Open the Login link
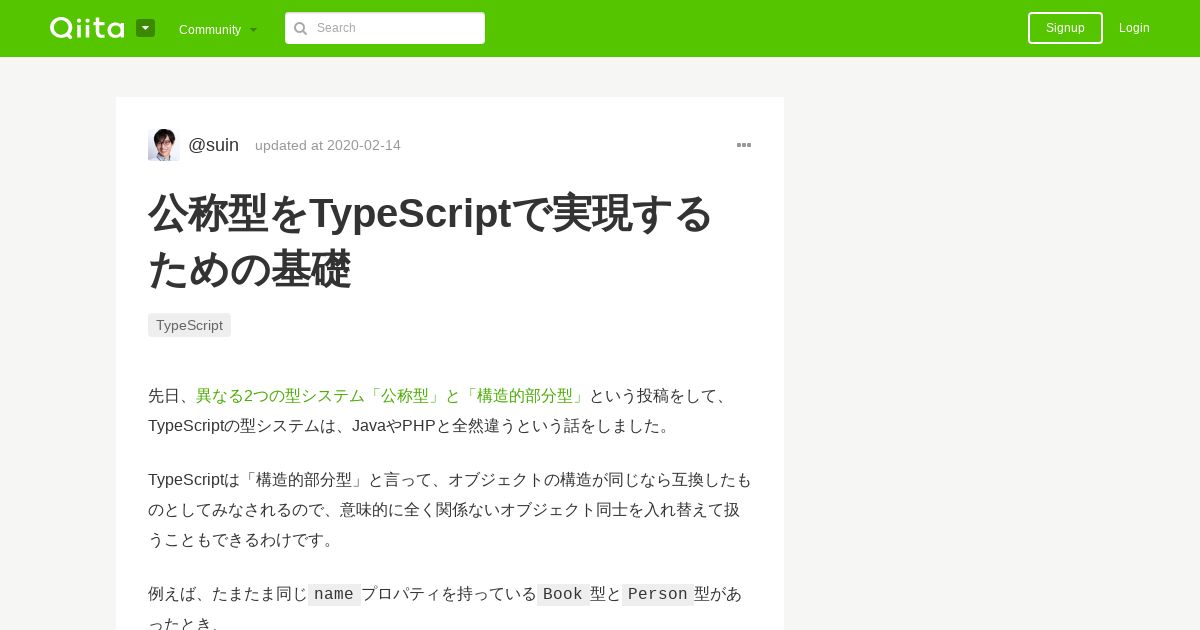The image size is (1200, 630). [x=1134, y=28]
